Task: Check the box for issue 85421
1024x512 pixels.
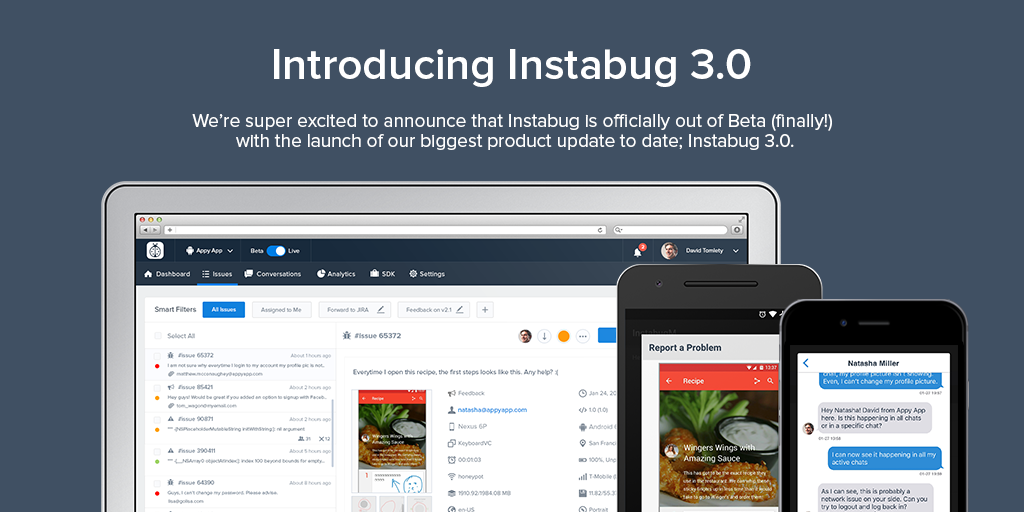Action: pos(157,387)
